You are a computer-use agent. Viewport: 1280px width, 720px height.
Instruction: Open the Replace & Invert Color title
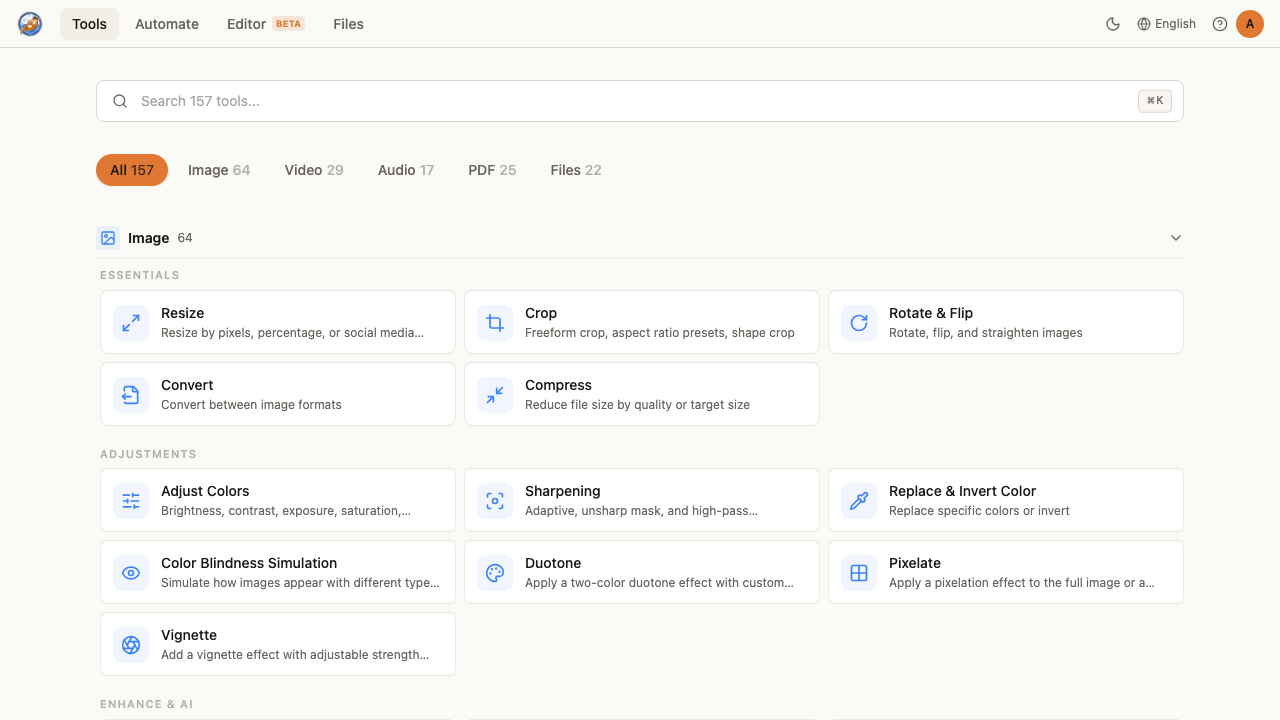[962, 491]
